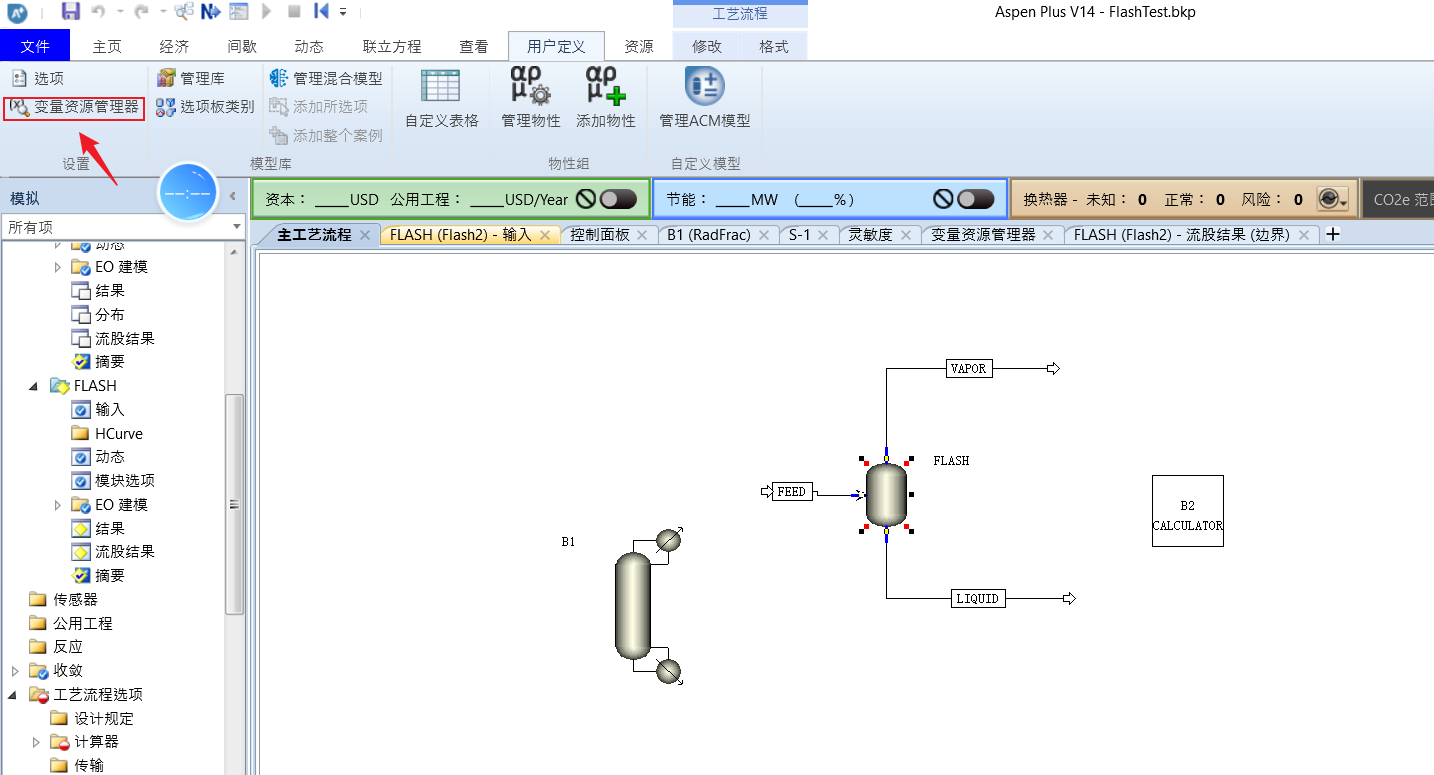Image resolution: width=1434 pixels, height=775 pixels.
Task: Open the 所有项 filter dropdown
Action: pos(237,227)
